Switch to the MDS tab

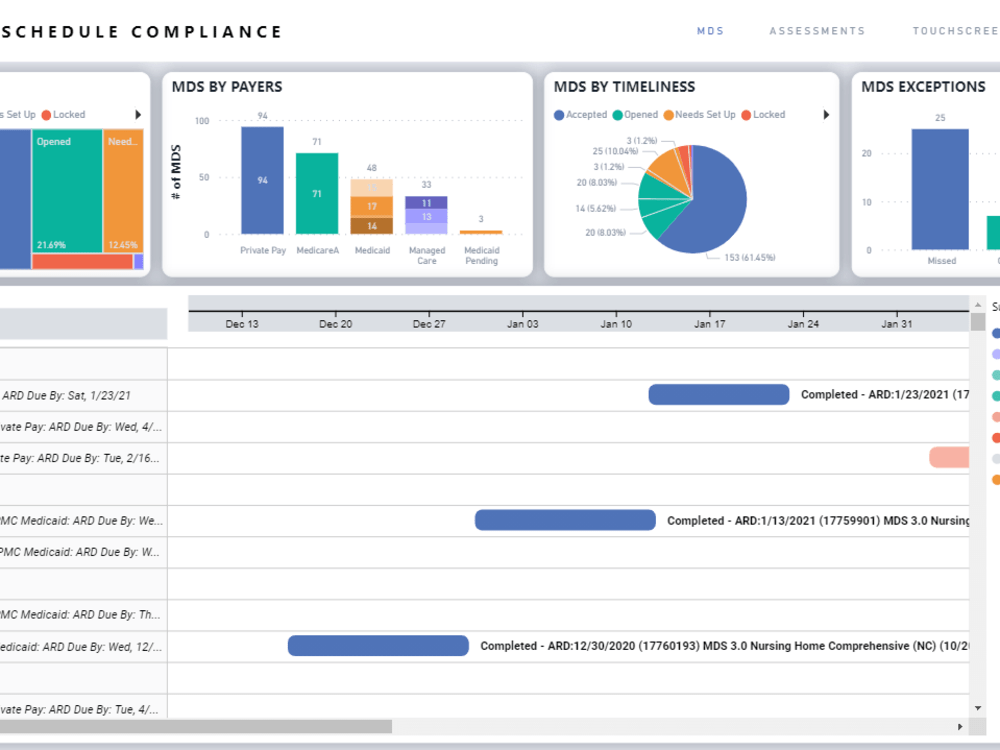(x=710, y=31)
